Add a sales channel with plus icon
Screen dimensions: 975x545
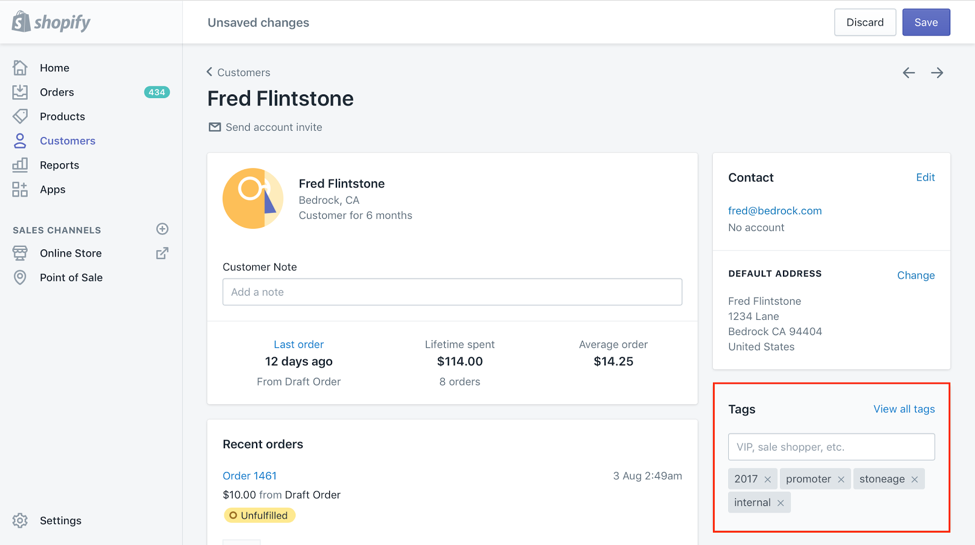tap(162, 229)
